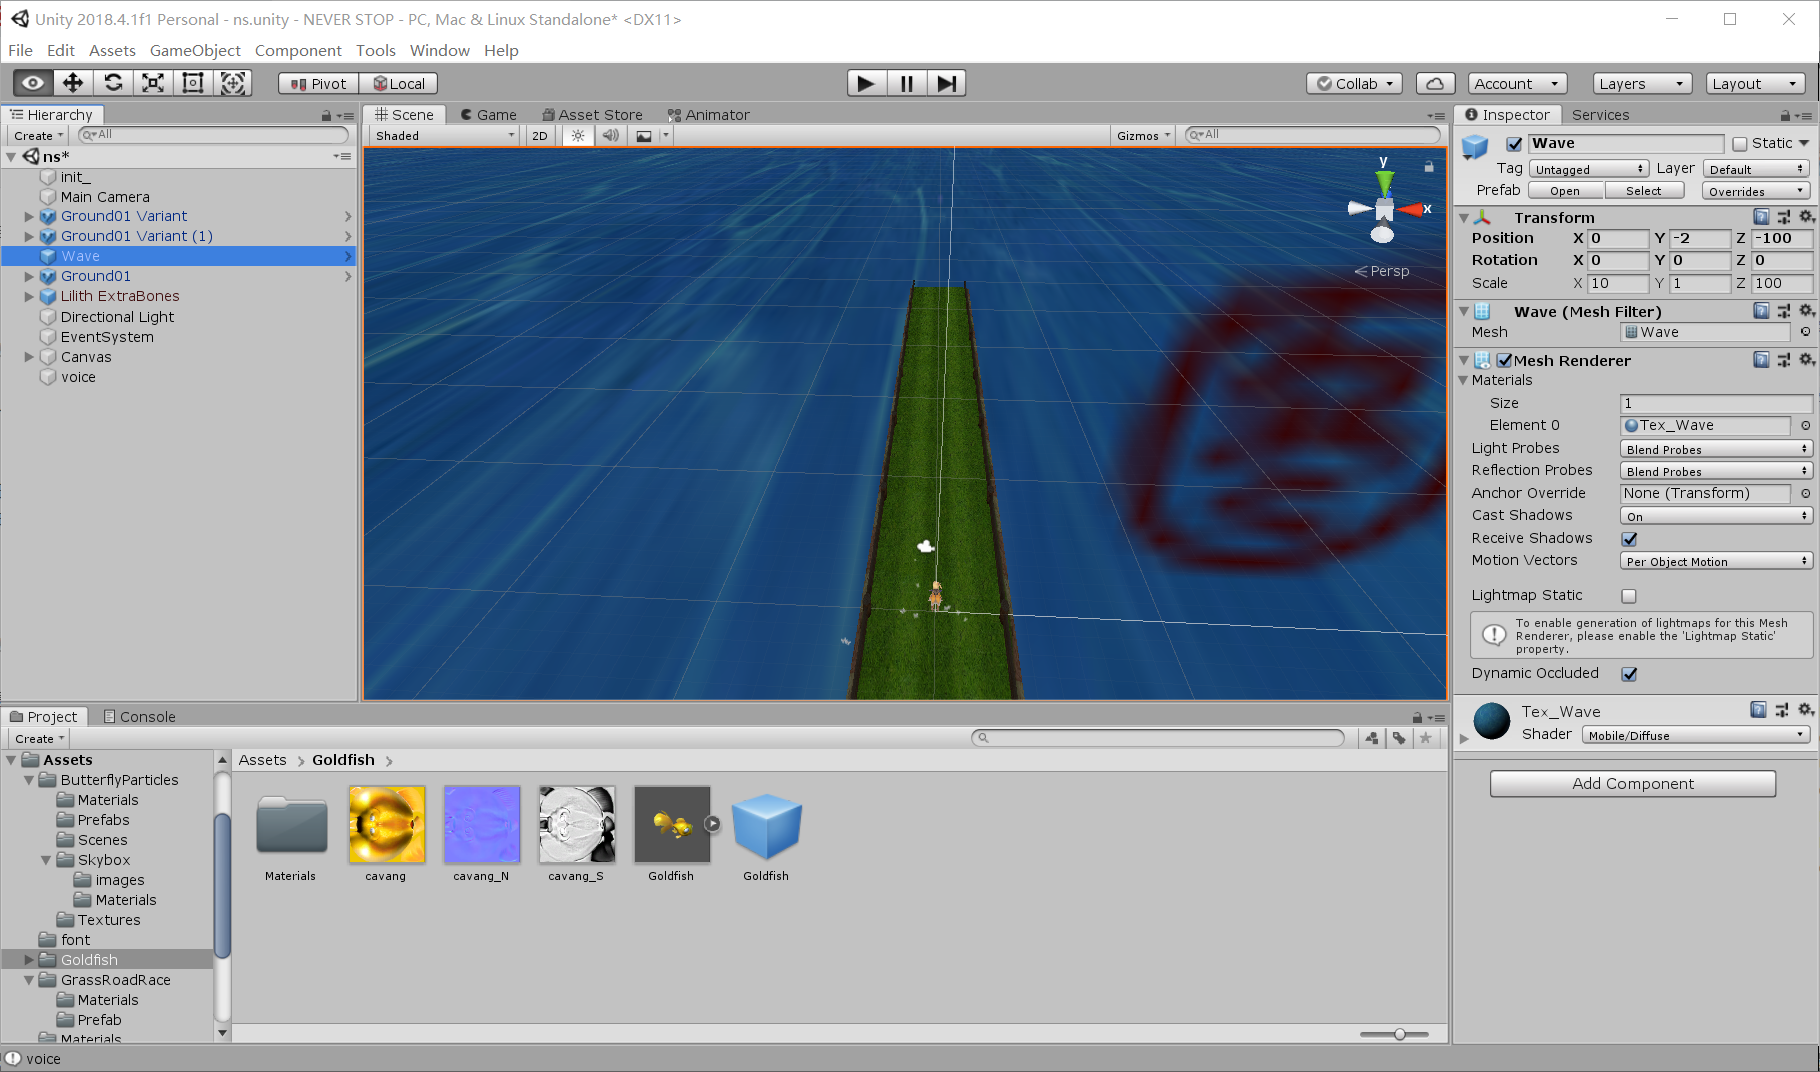This screenshot has width=1820, height=1072.
Task: Click the Add Component button
Action: tap(1632, 783)
